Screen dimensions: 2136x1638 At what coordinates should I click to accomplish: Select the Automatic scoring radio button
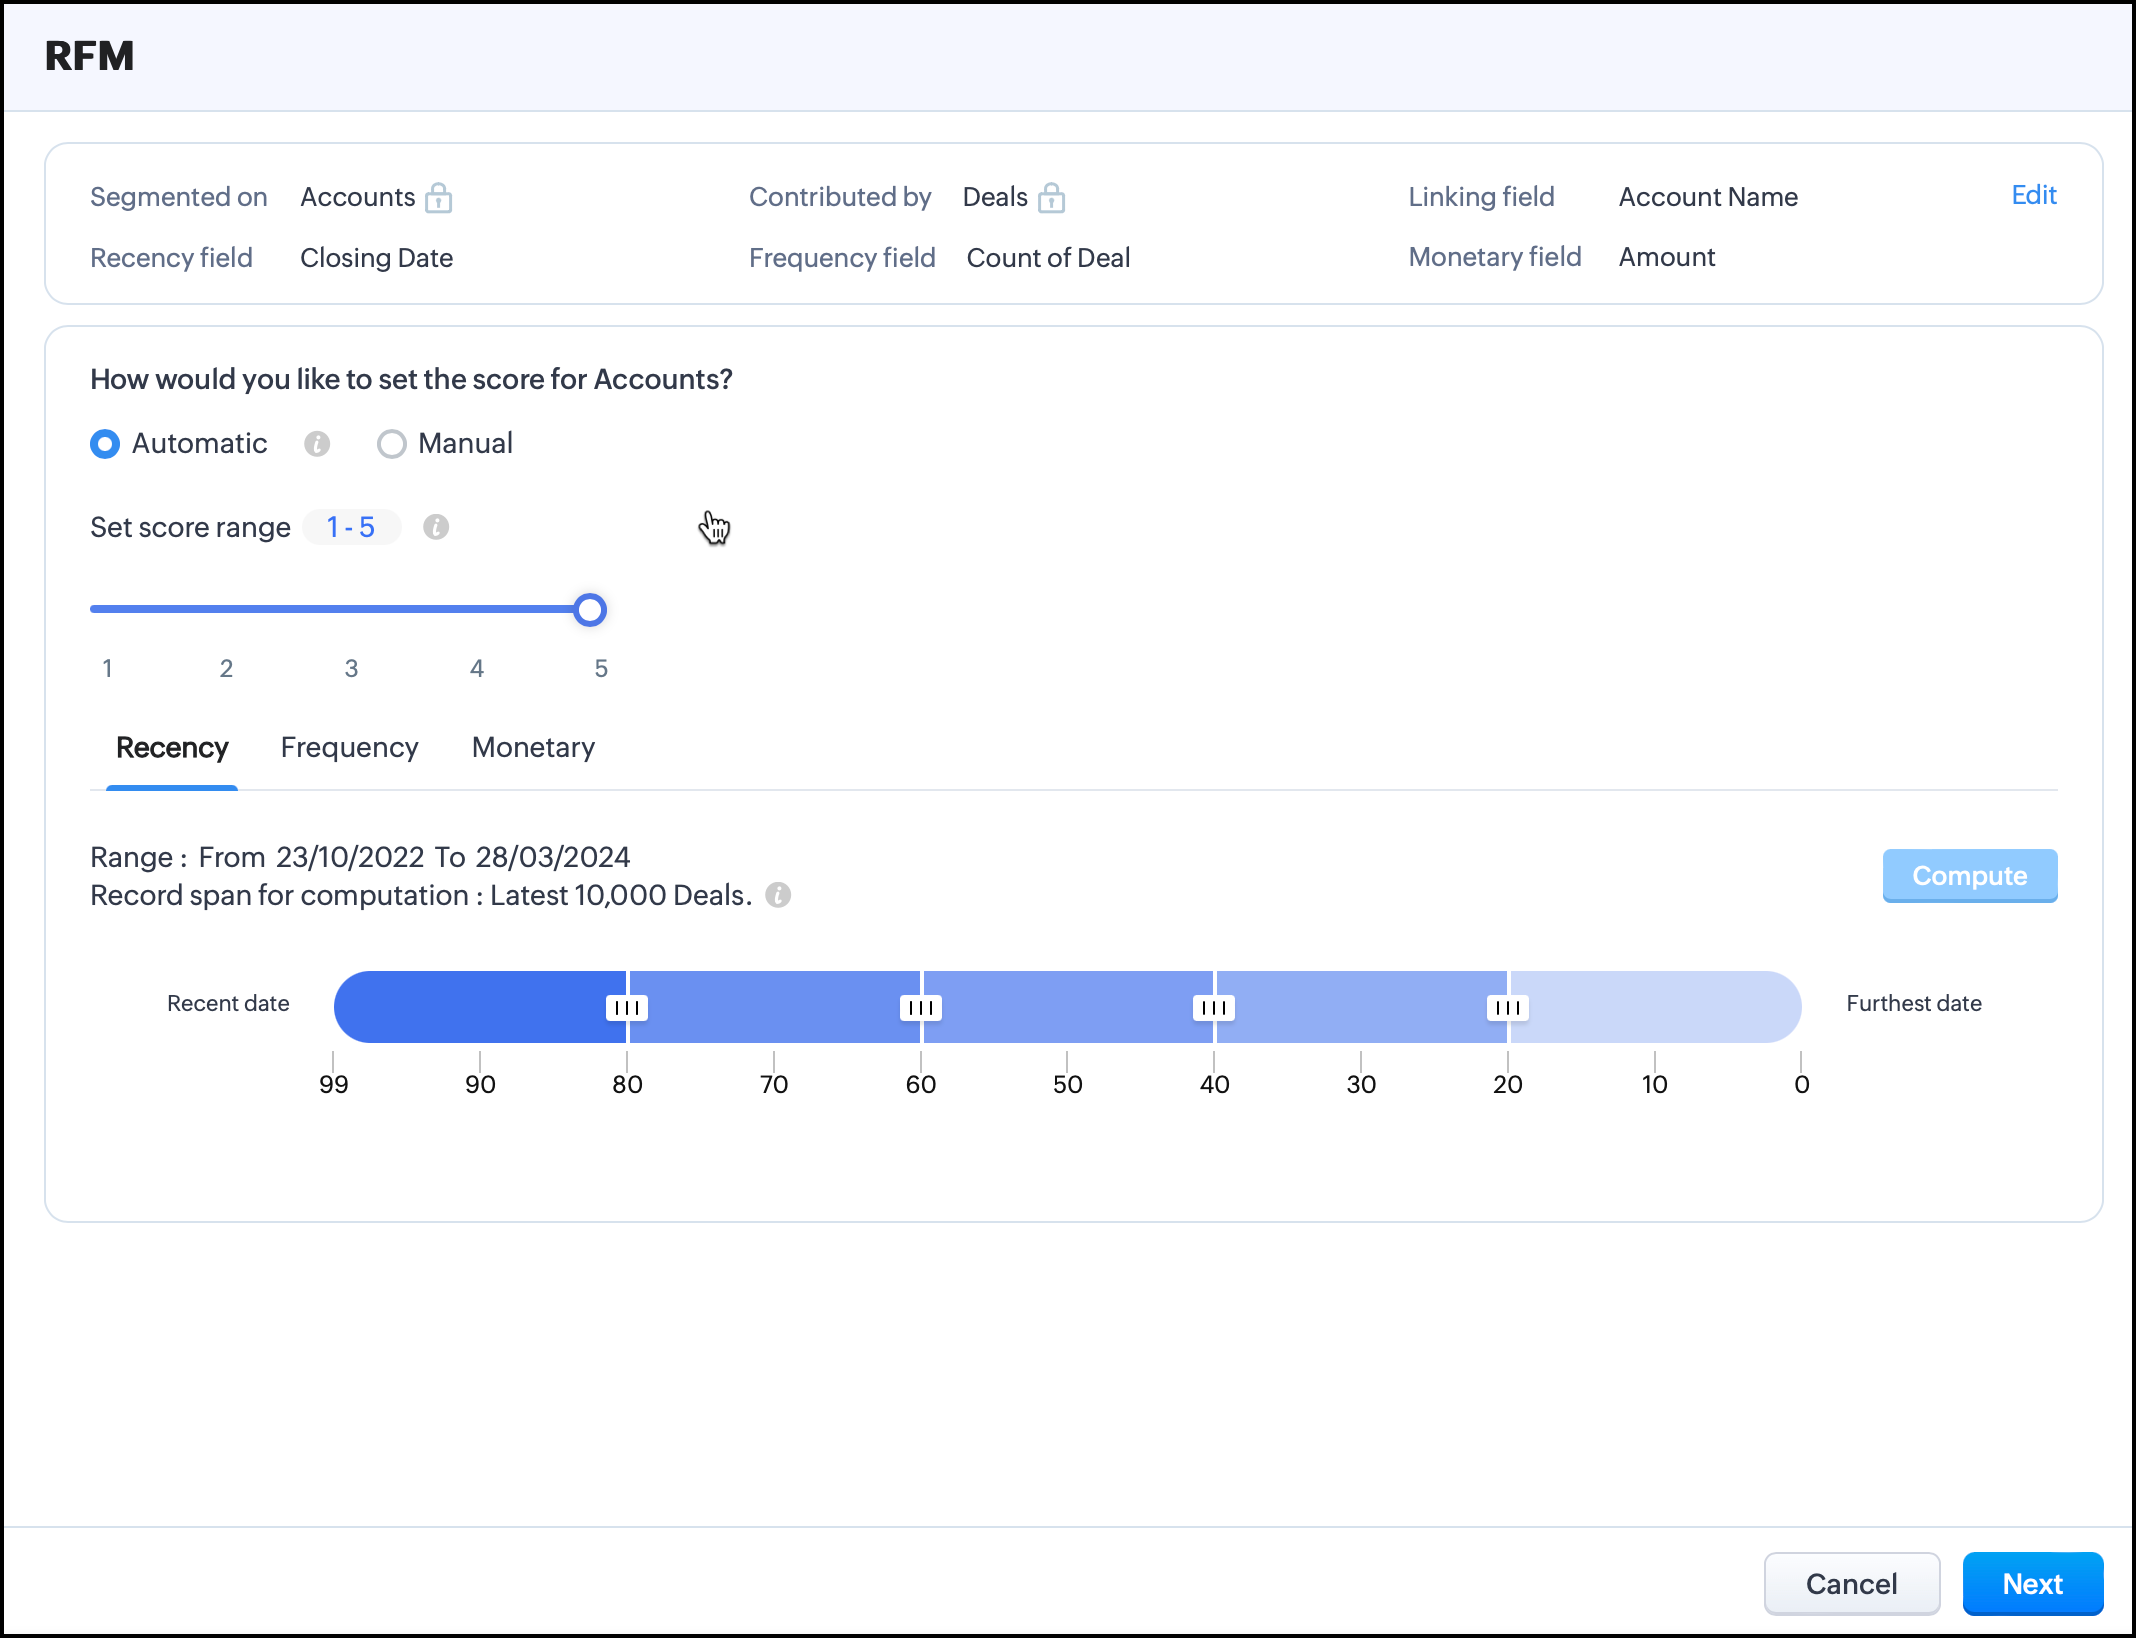pos(105,444)
